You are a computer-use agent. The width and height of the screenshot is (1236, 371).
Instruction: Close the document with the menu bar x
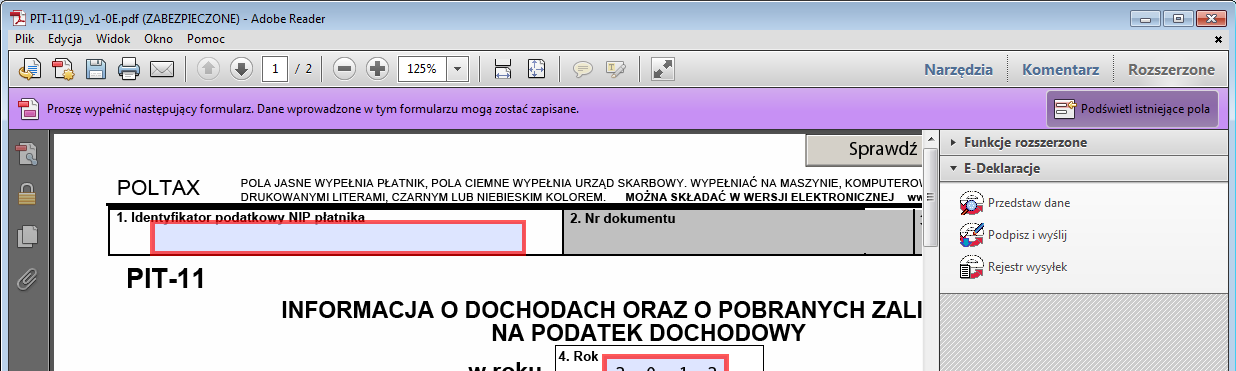pos(1217,39)
